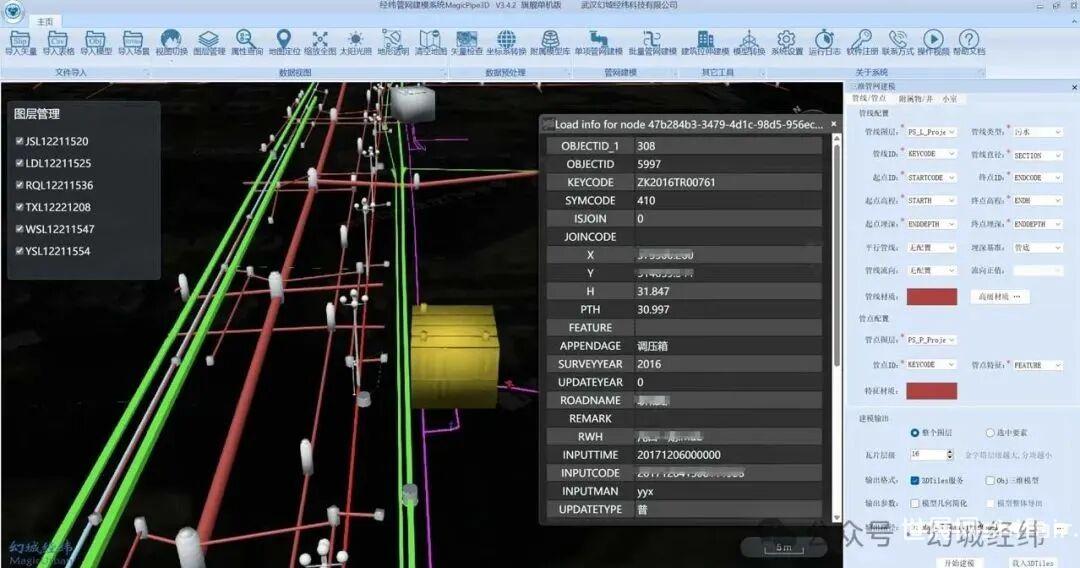
Task: Open 系统设置 system settings gear
Action: (787, 42)
